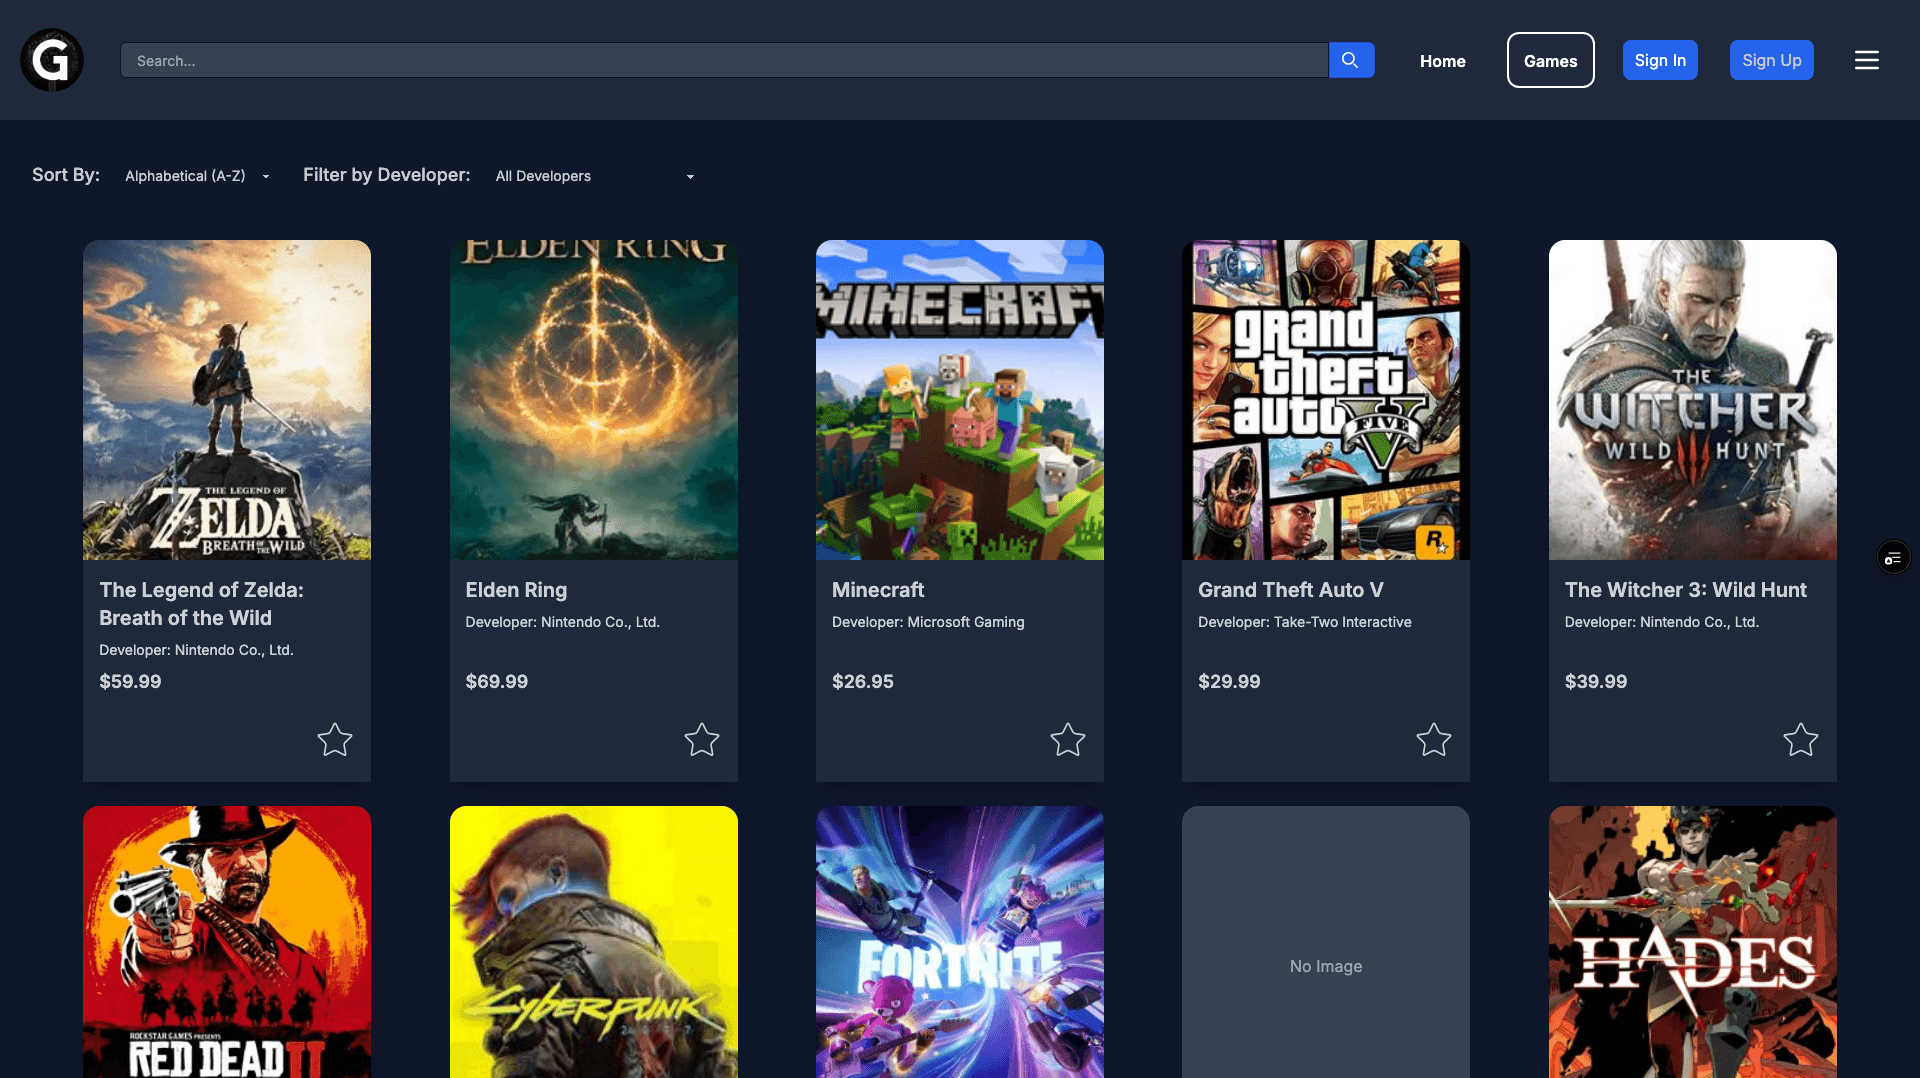Click the Sign Up button
The width and height of the screenshot is (1920, 1078).
[1771, 60]
